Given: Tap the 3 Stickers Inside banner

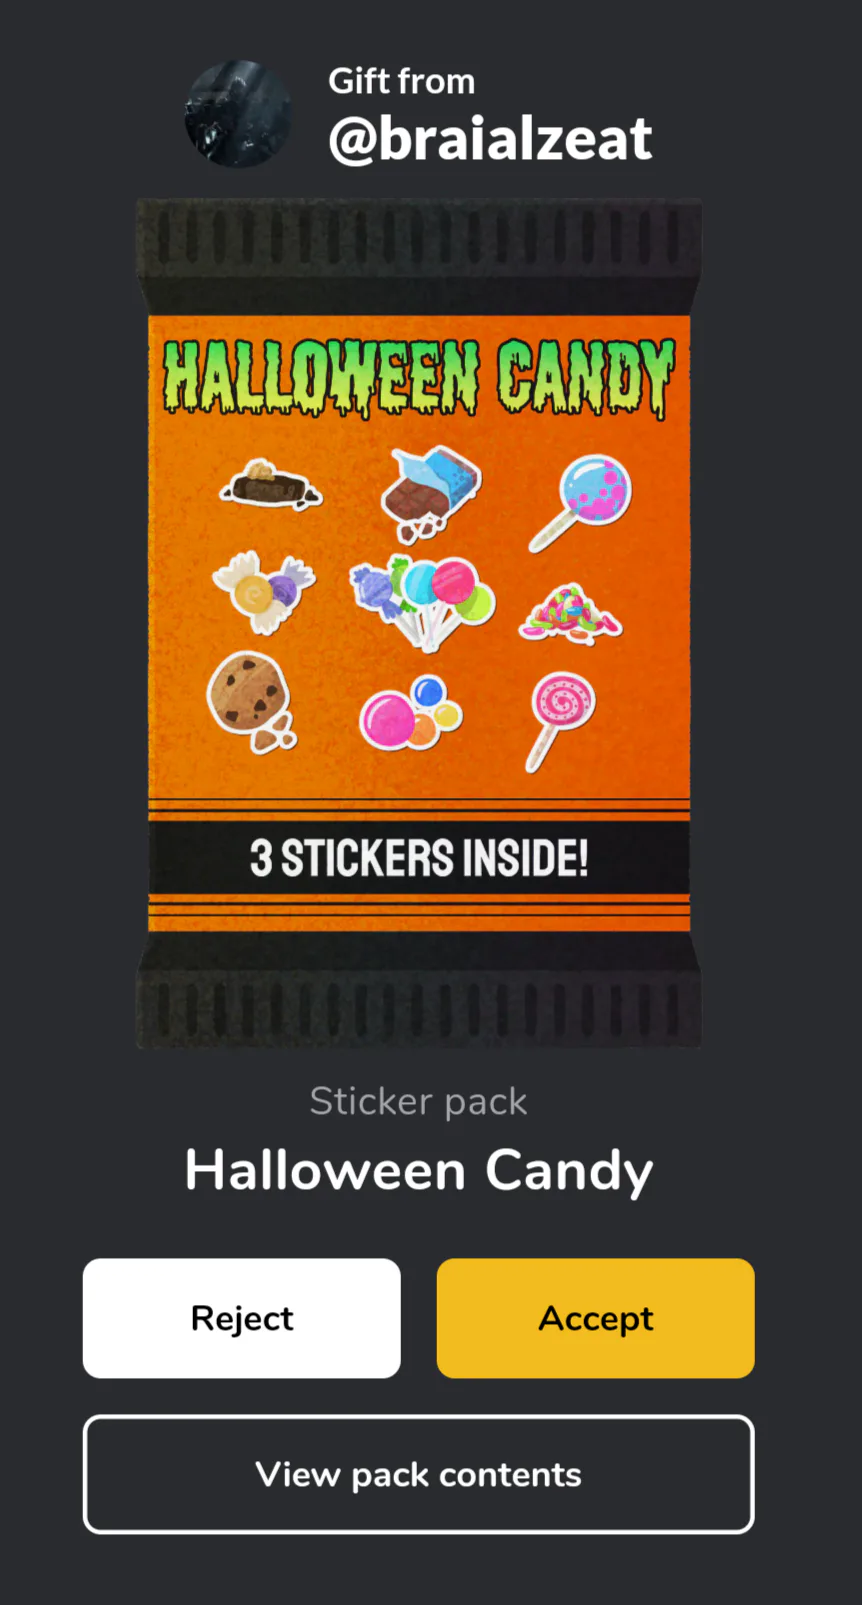Looking at the screenshot, I should tap(419, 858).
